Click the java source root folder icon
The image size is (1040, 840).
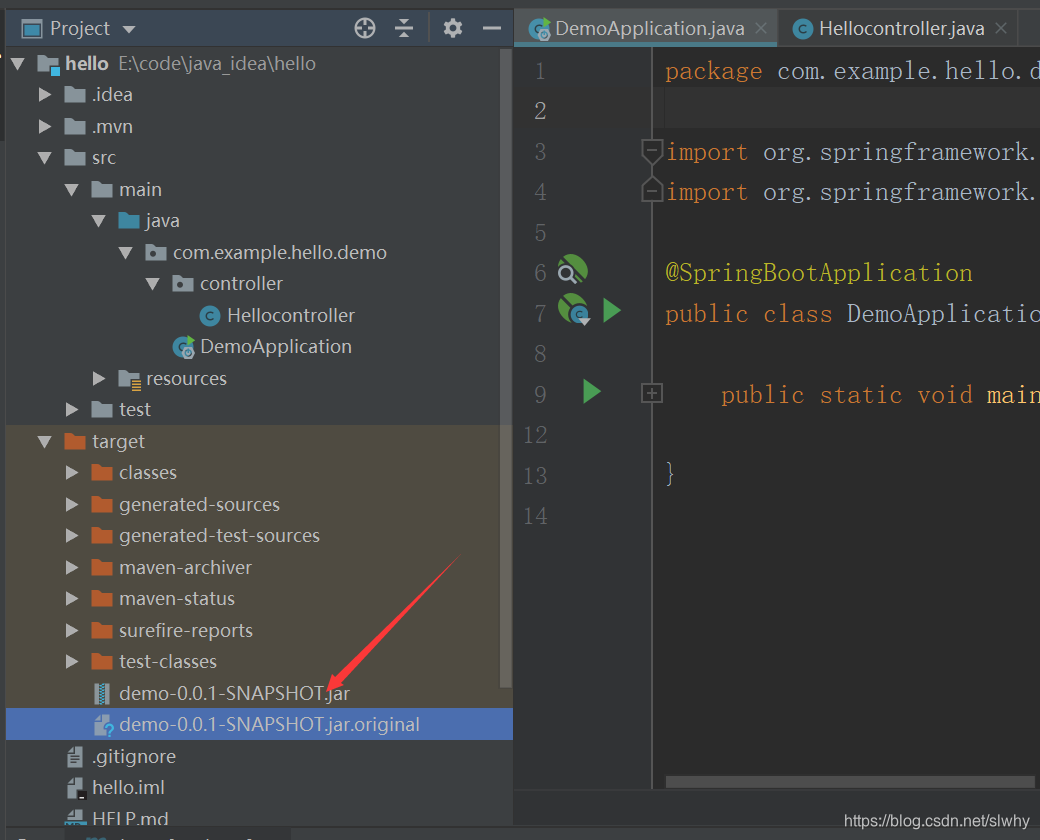point(129,221)
